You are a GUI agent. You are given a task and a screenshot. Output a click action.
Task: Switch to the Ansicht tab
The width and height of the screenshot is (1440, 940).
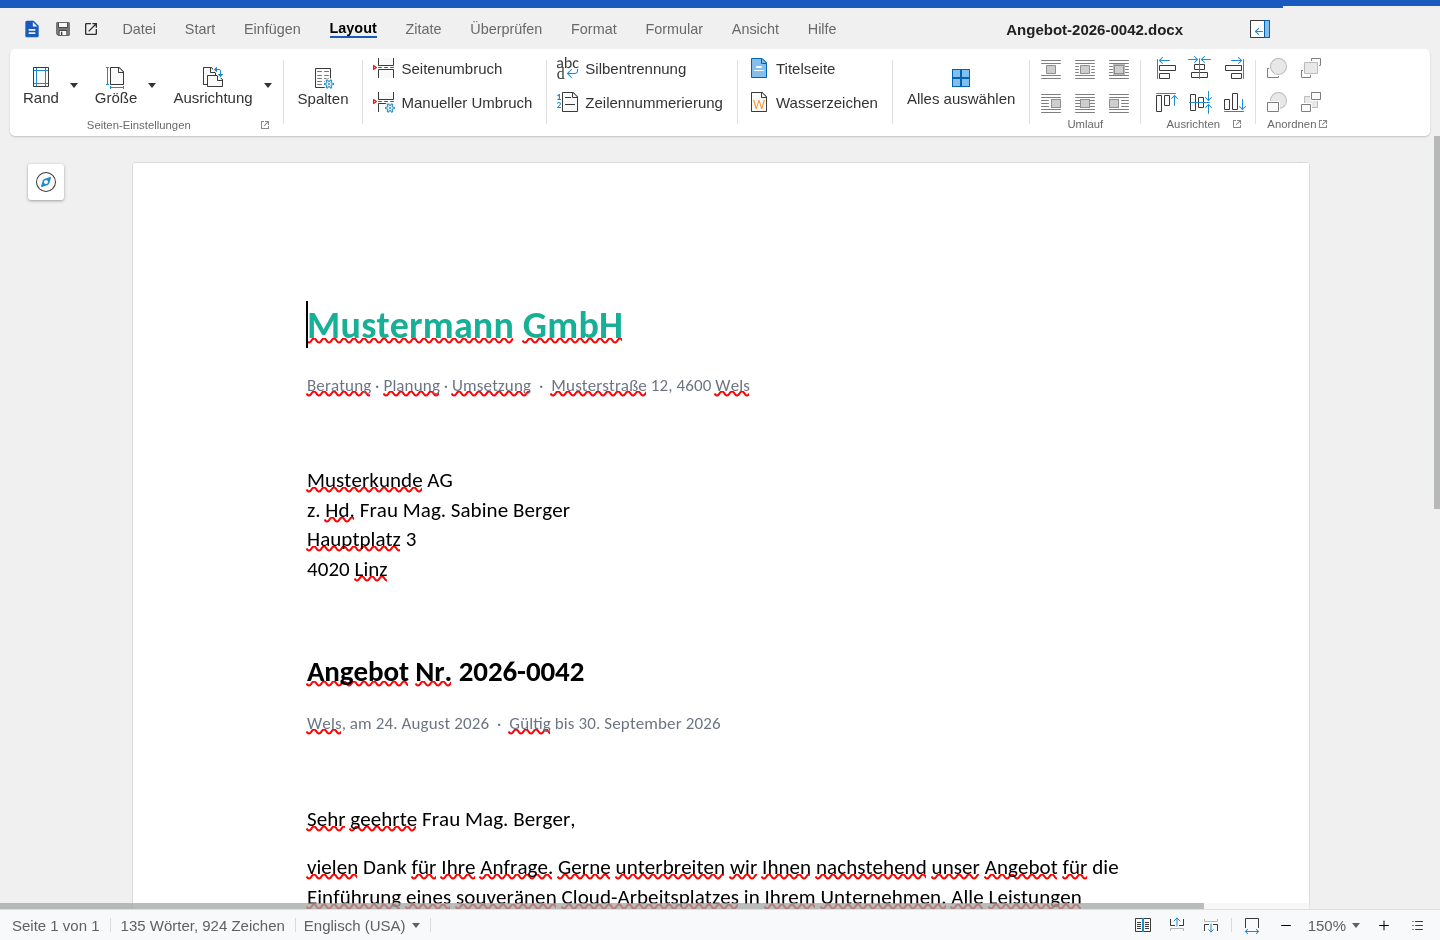click(755, 29)
